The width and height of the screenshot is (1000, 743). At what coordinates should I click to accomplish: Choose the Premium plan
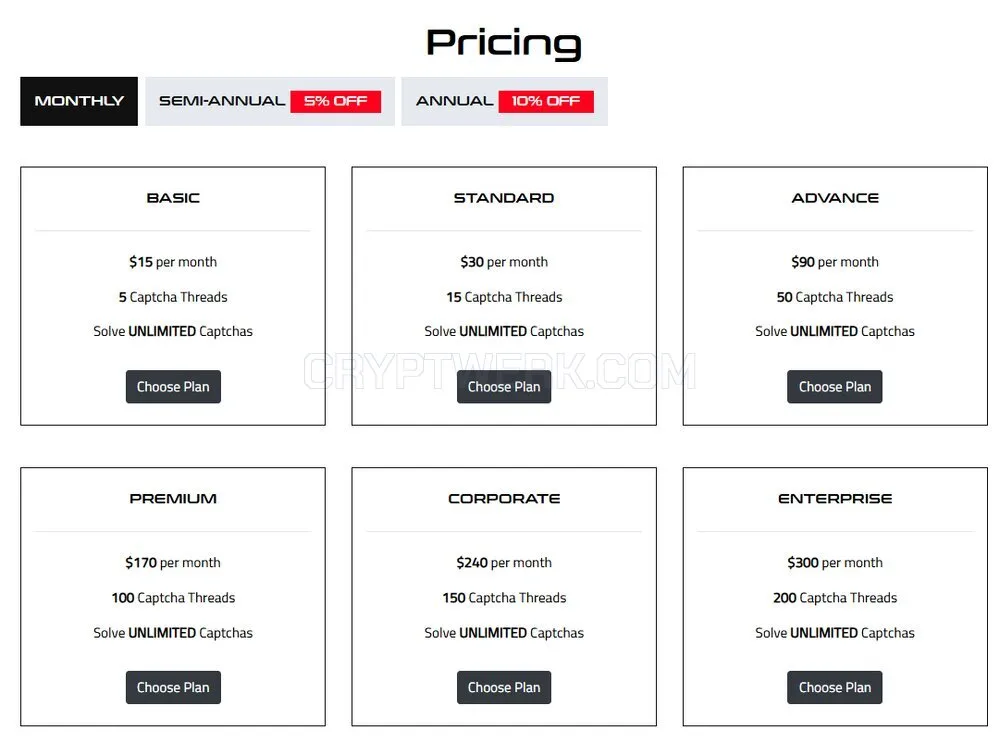coord(173,688)
